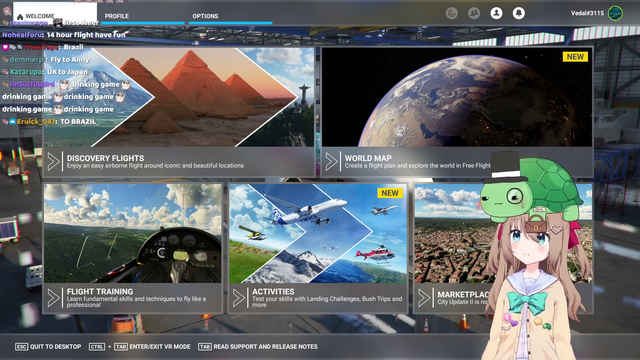
Task: Click the Activities description text
Action: (x=327, y=302)
